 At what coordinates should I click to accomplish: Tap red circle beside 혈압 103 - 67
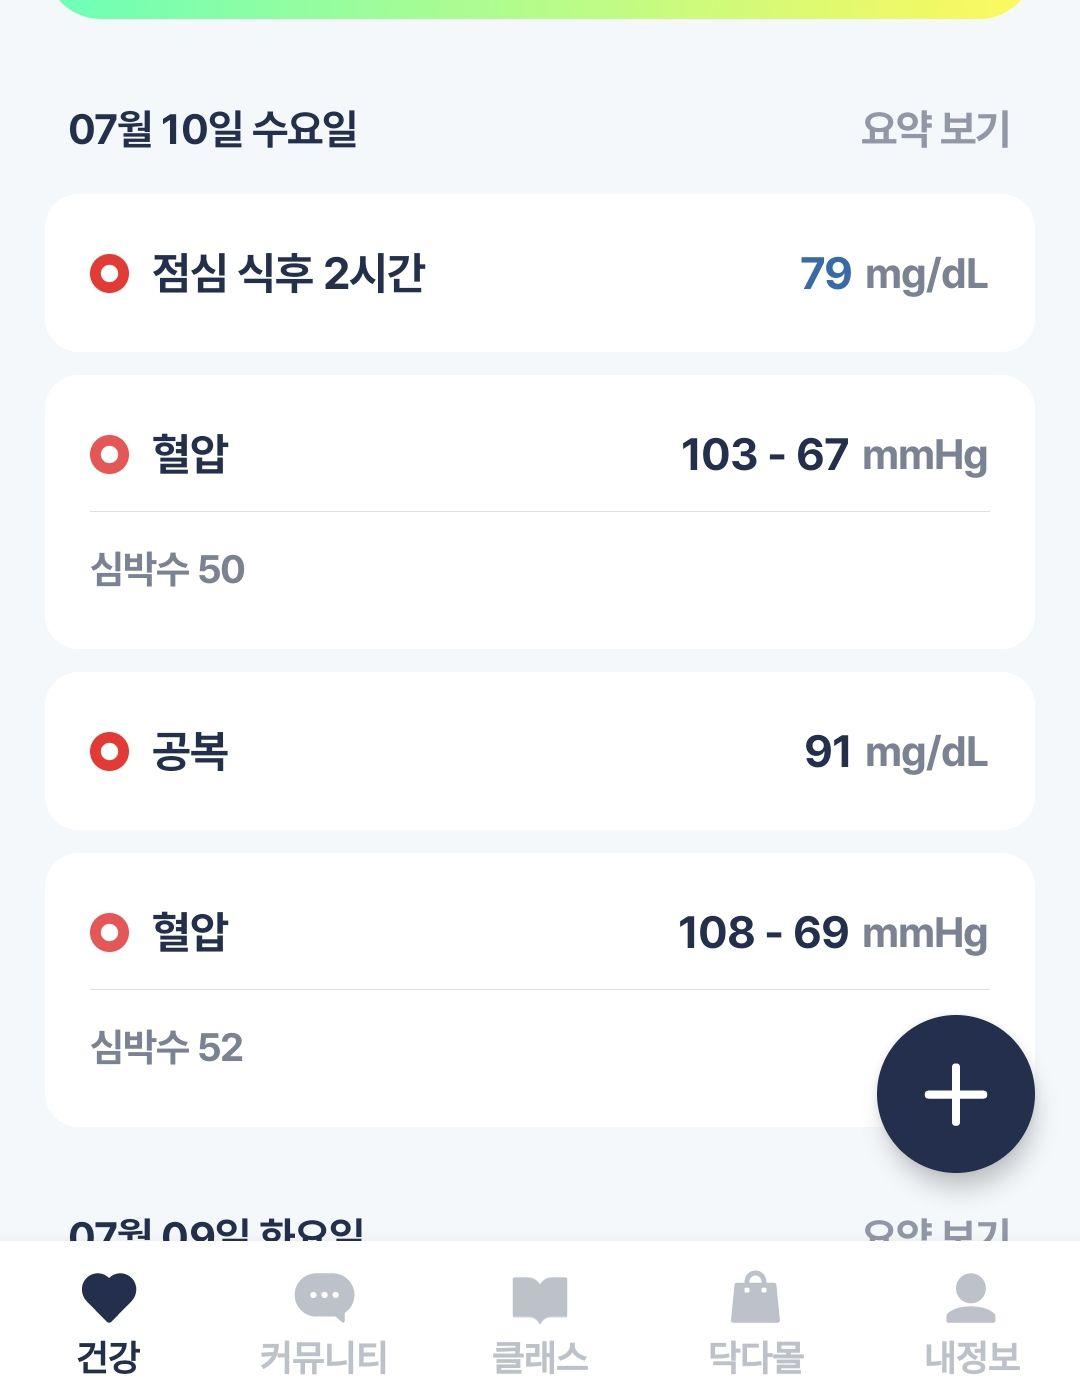pos(109,454)
